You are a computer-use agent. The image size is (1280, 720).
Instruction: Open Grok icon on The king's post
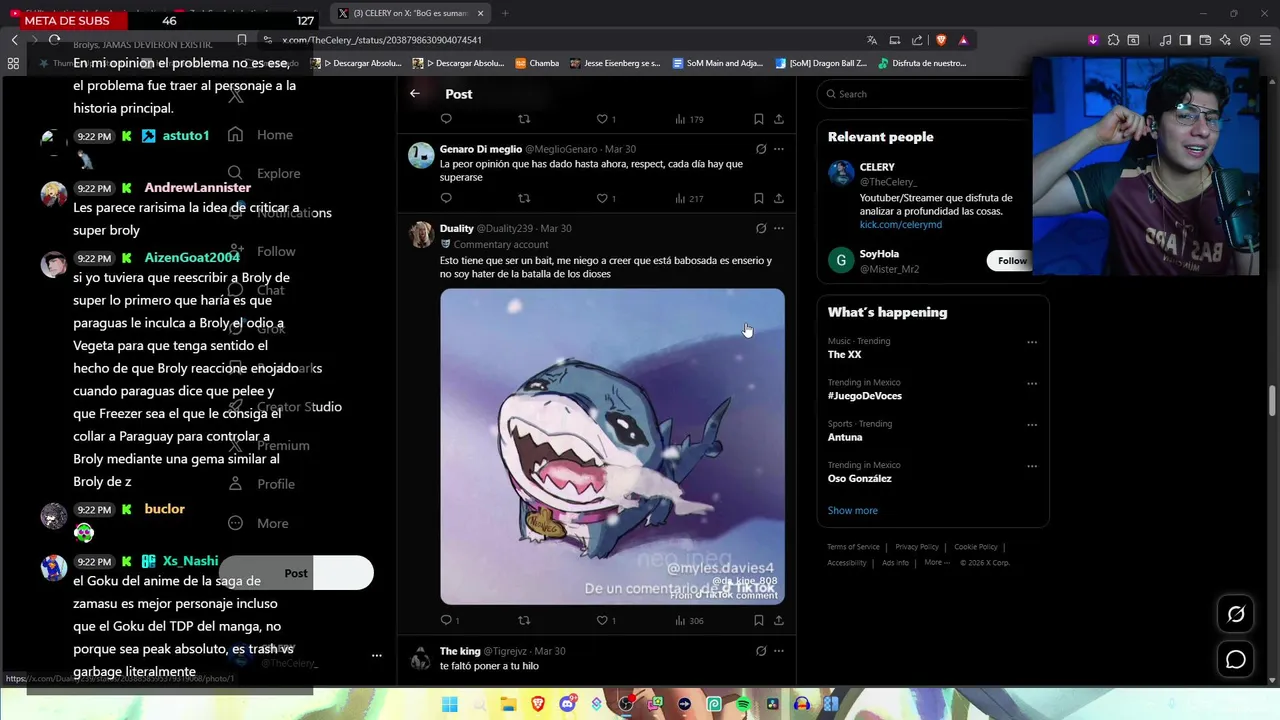(x=761, y=651)
